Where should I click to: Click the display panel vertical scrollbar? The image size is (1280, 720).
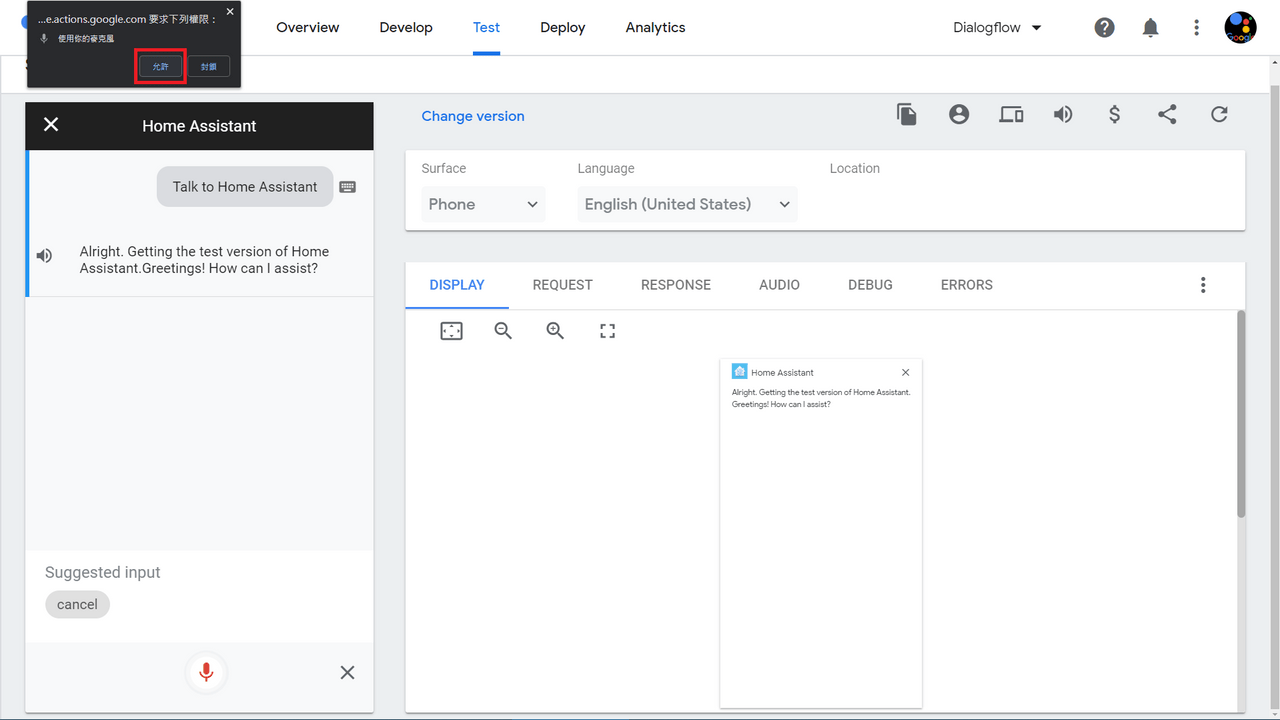1241,414
